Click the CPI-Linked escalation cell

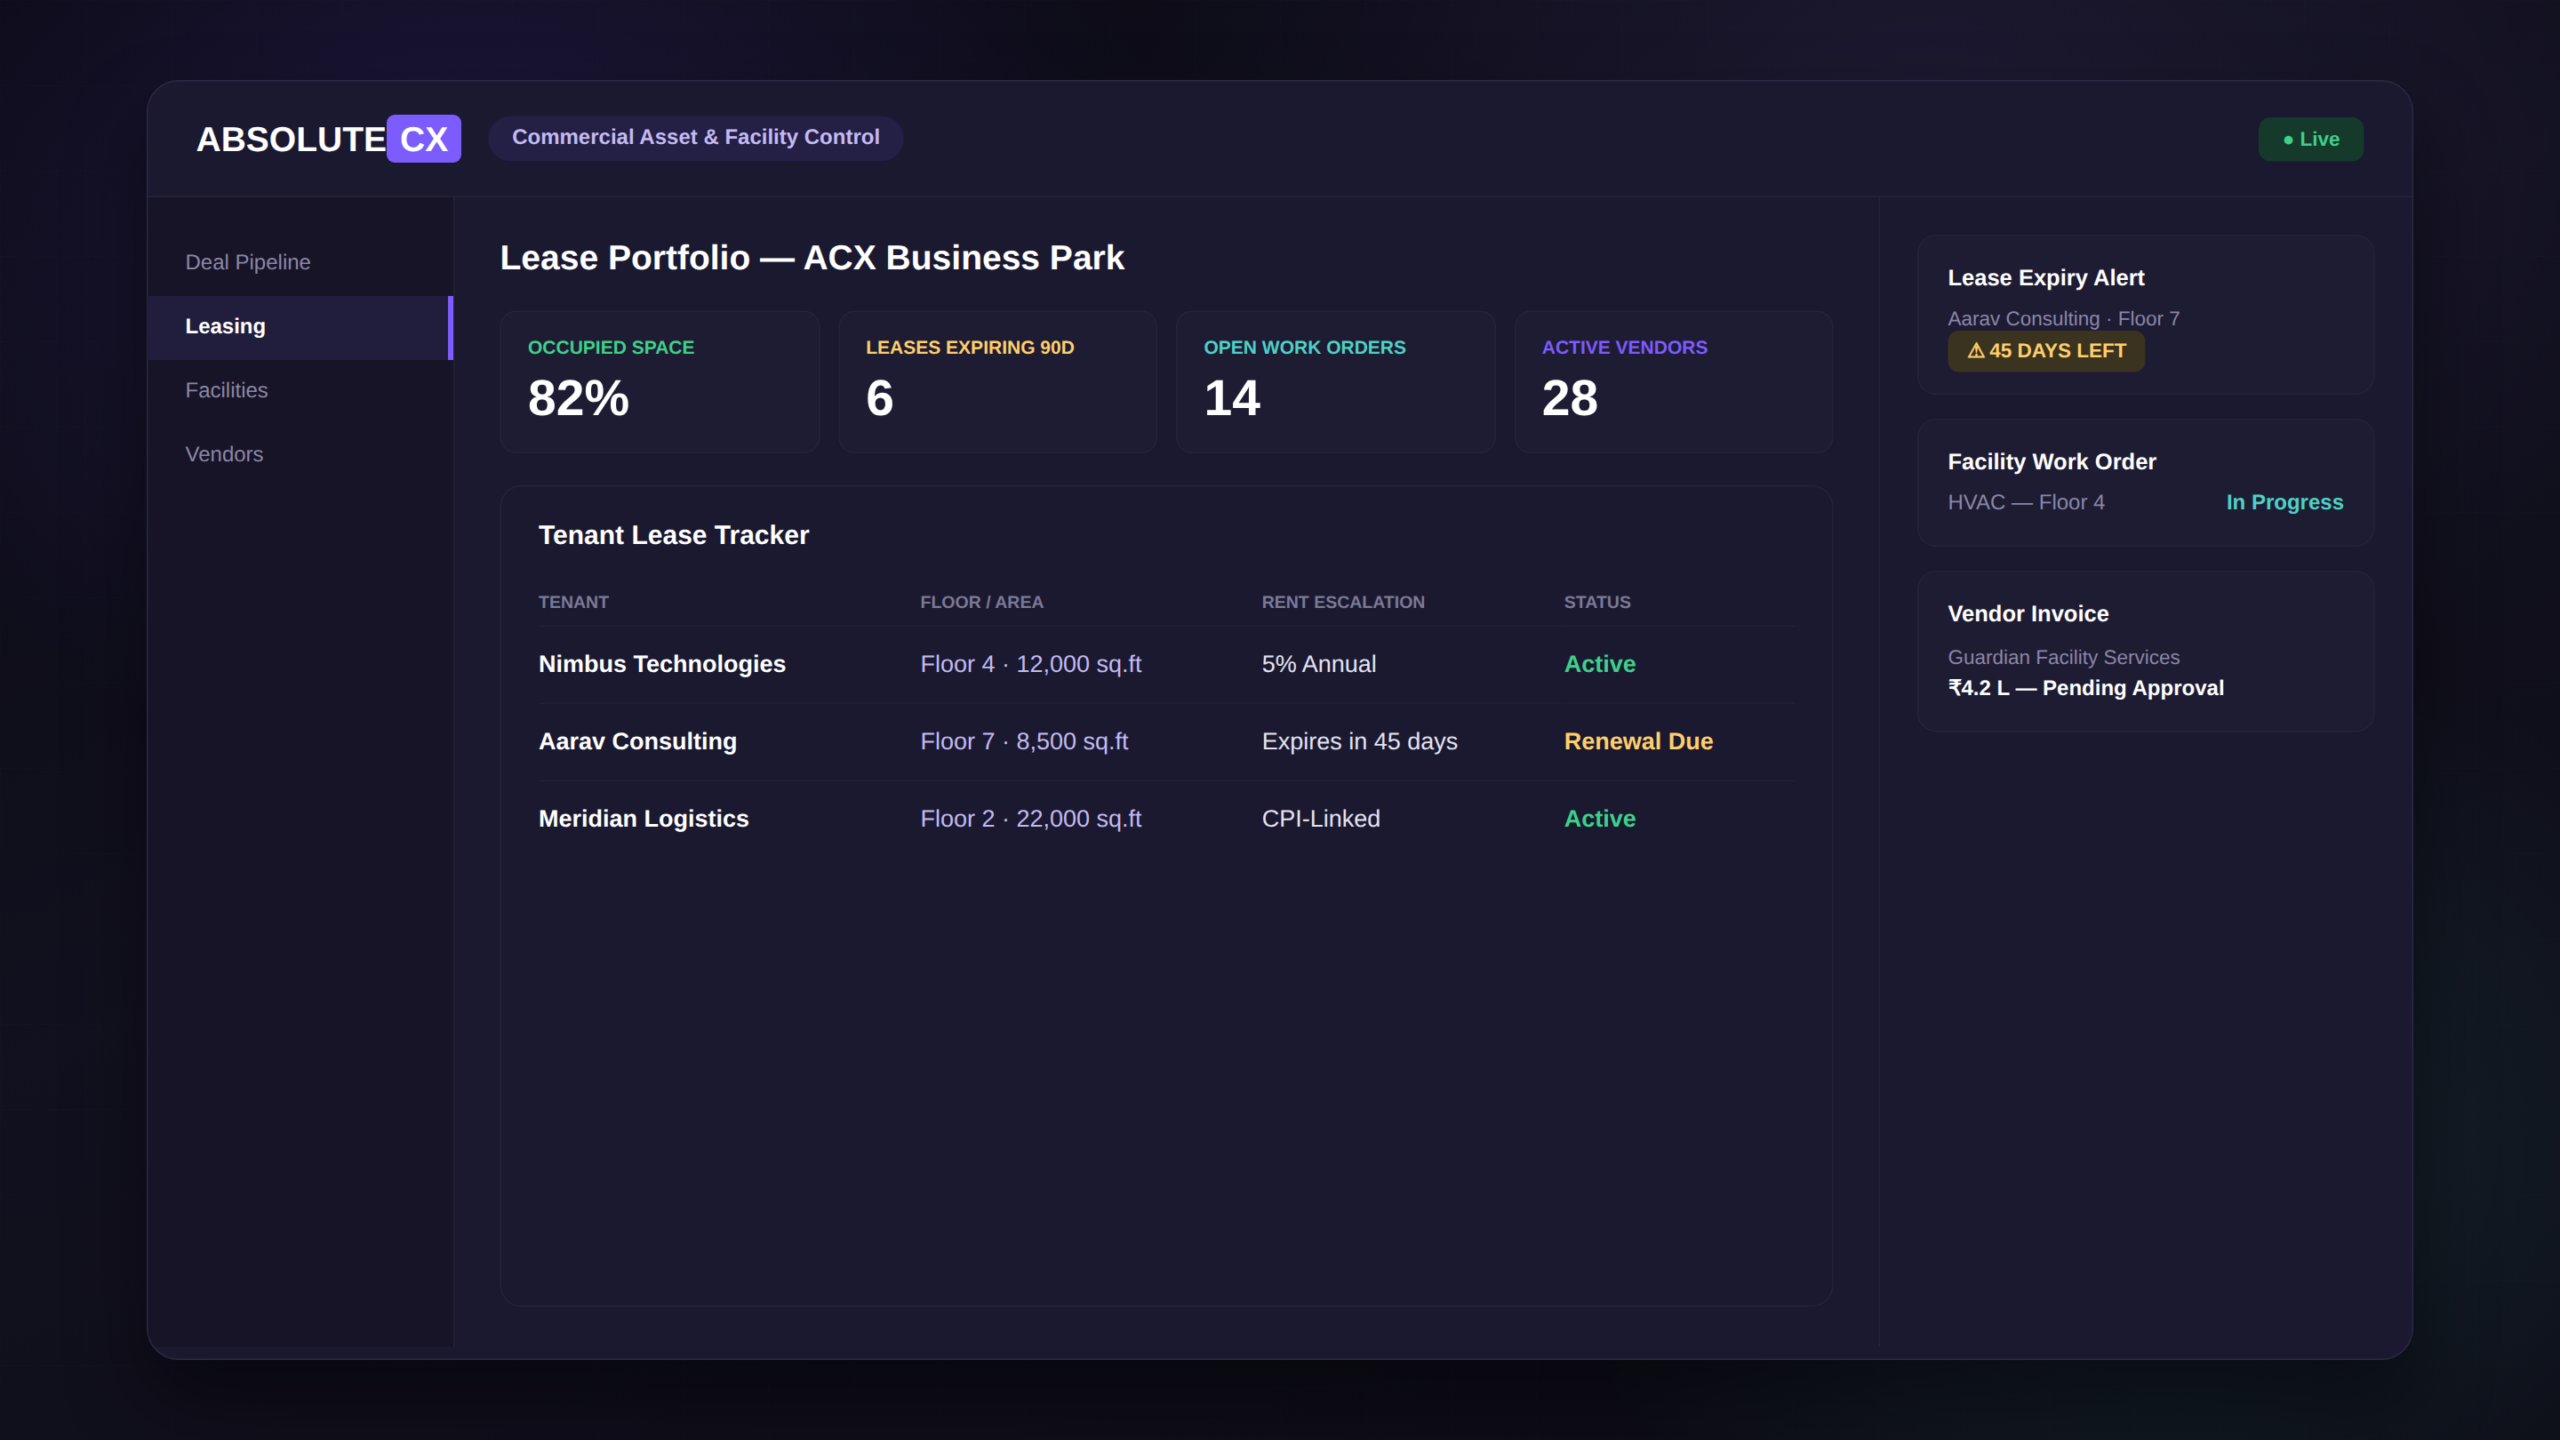[x=1321, y=818]
